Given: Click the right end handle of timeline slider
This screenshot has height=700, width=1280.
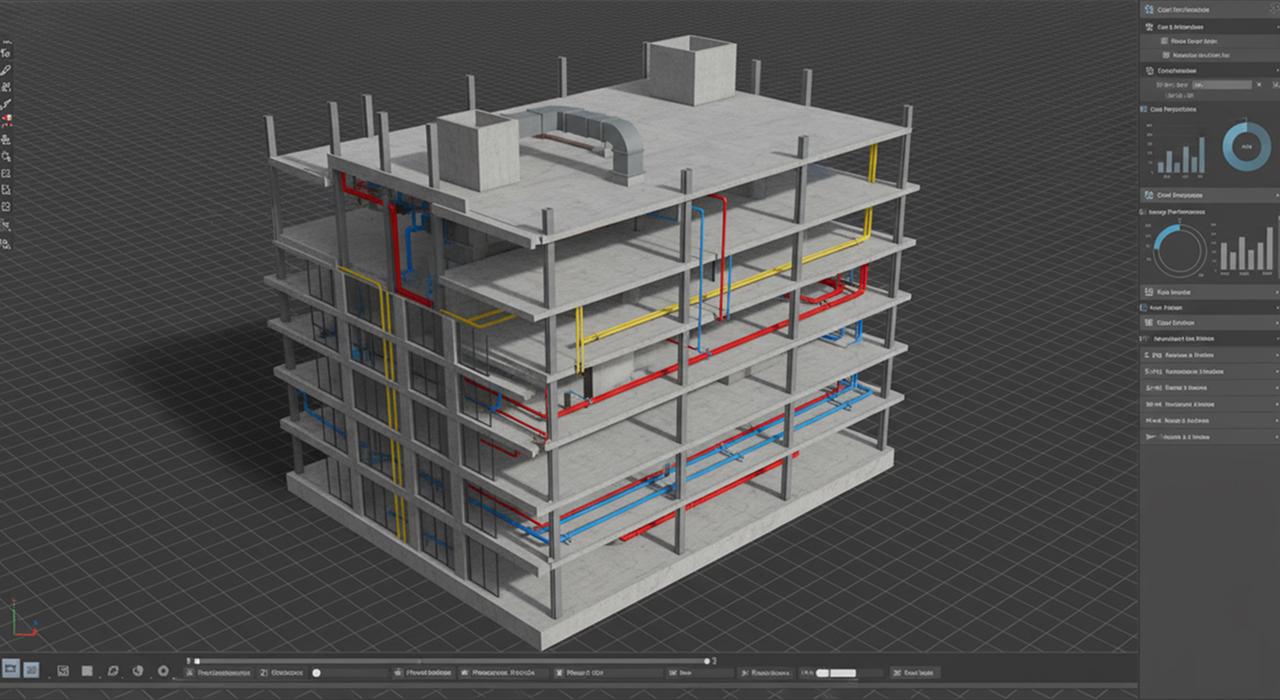Looking at the screenshot, I should (707, 661).
